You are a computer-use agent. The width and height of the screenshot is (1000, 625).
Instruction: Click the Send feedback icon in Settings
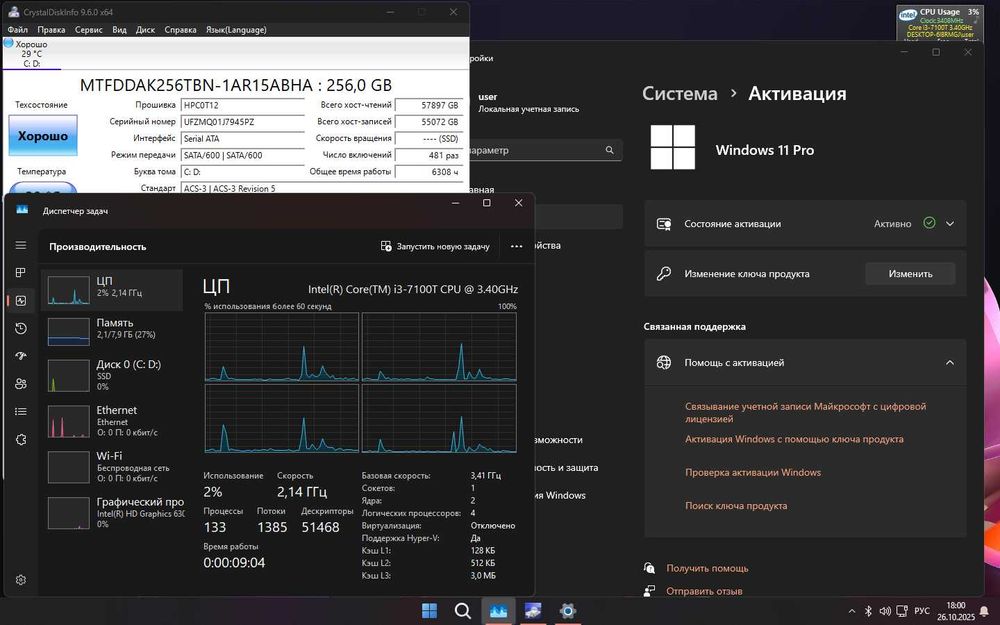649,591
